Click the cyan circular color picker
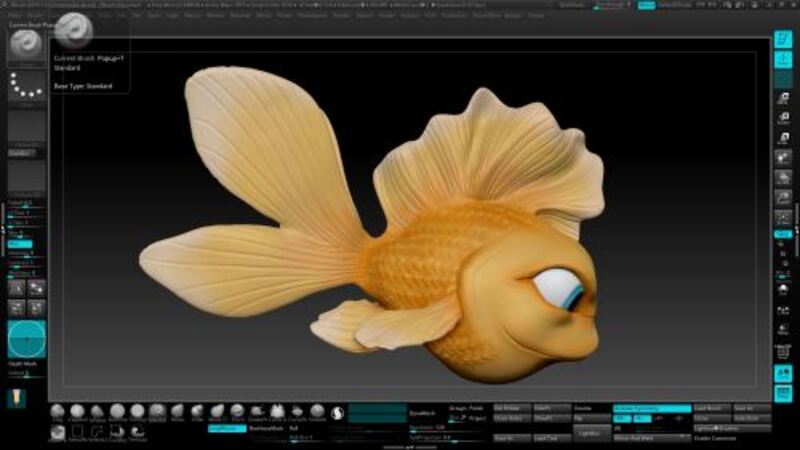This screenshot has width=800, height=450. coord(27,339)
